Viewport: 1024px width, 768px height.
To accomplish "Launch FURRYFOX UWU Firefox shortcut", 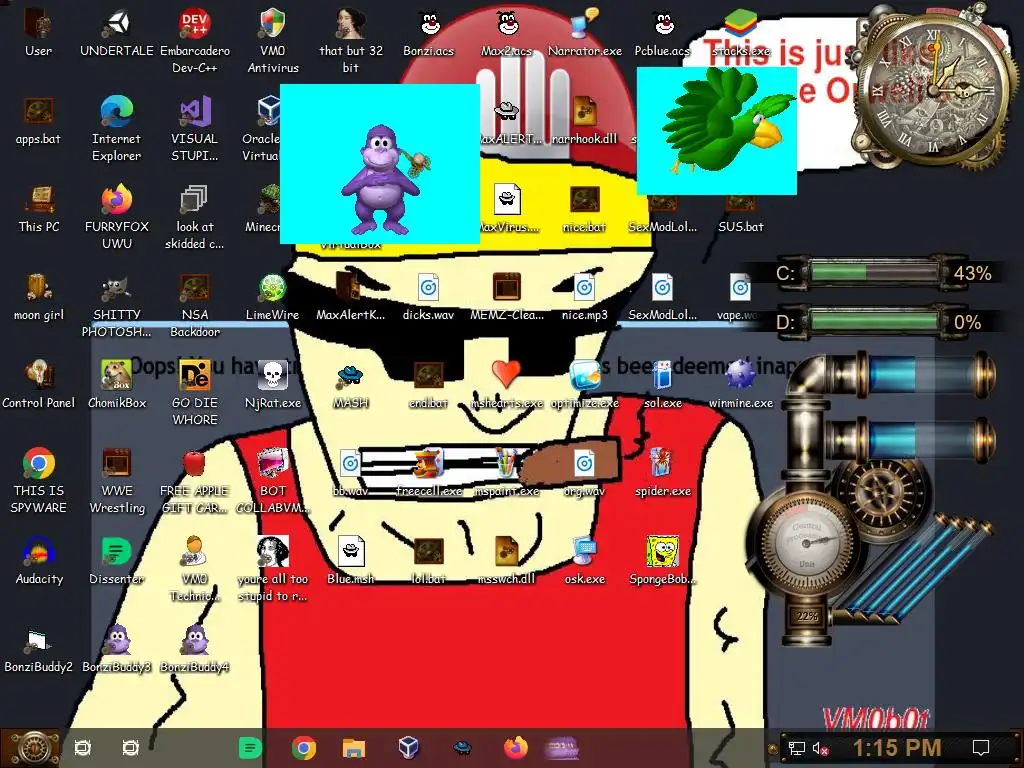I will tap(117, 216).
